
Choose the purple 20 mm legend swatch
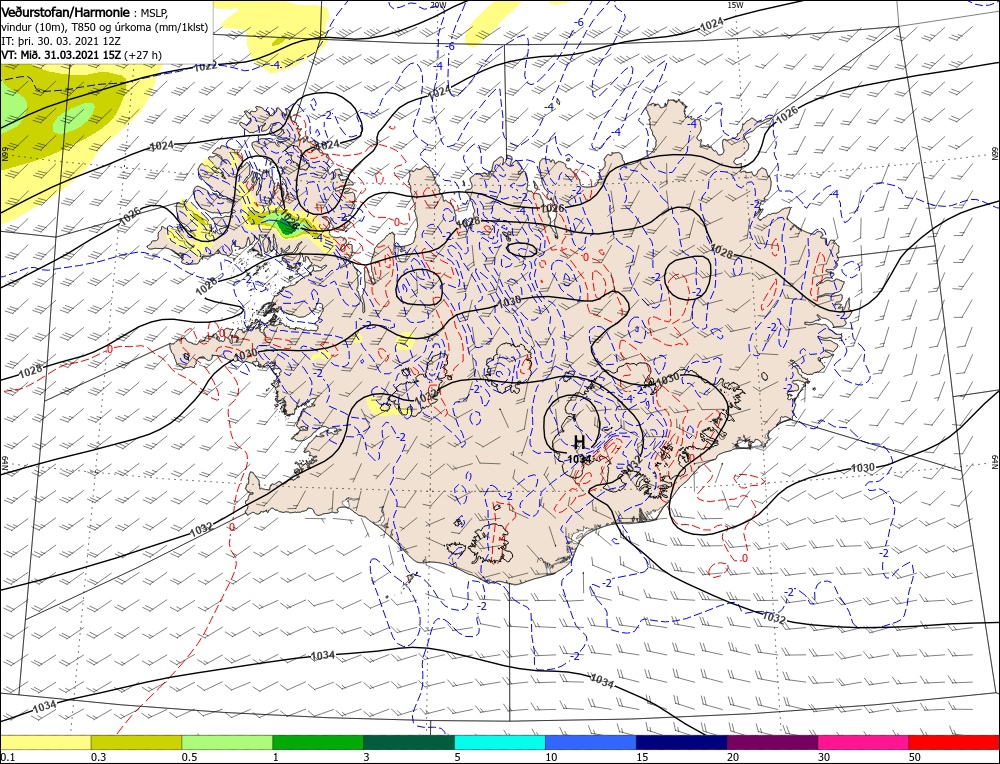coord(772,742)
